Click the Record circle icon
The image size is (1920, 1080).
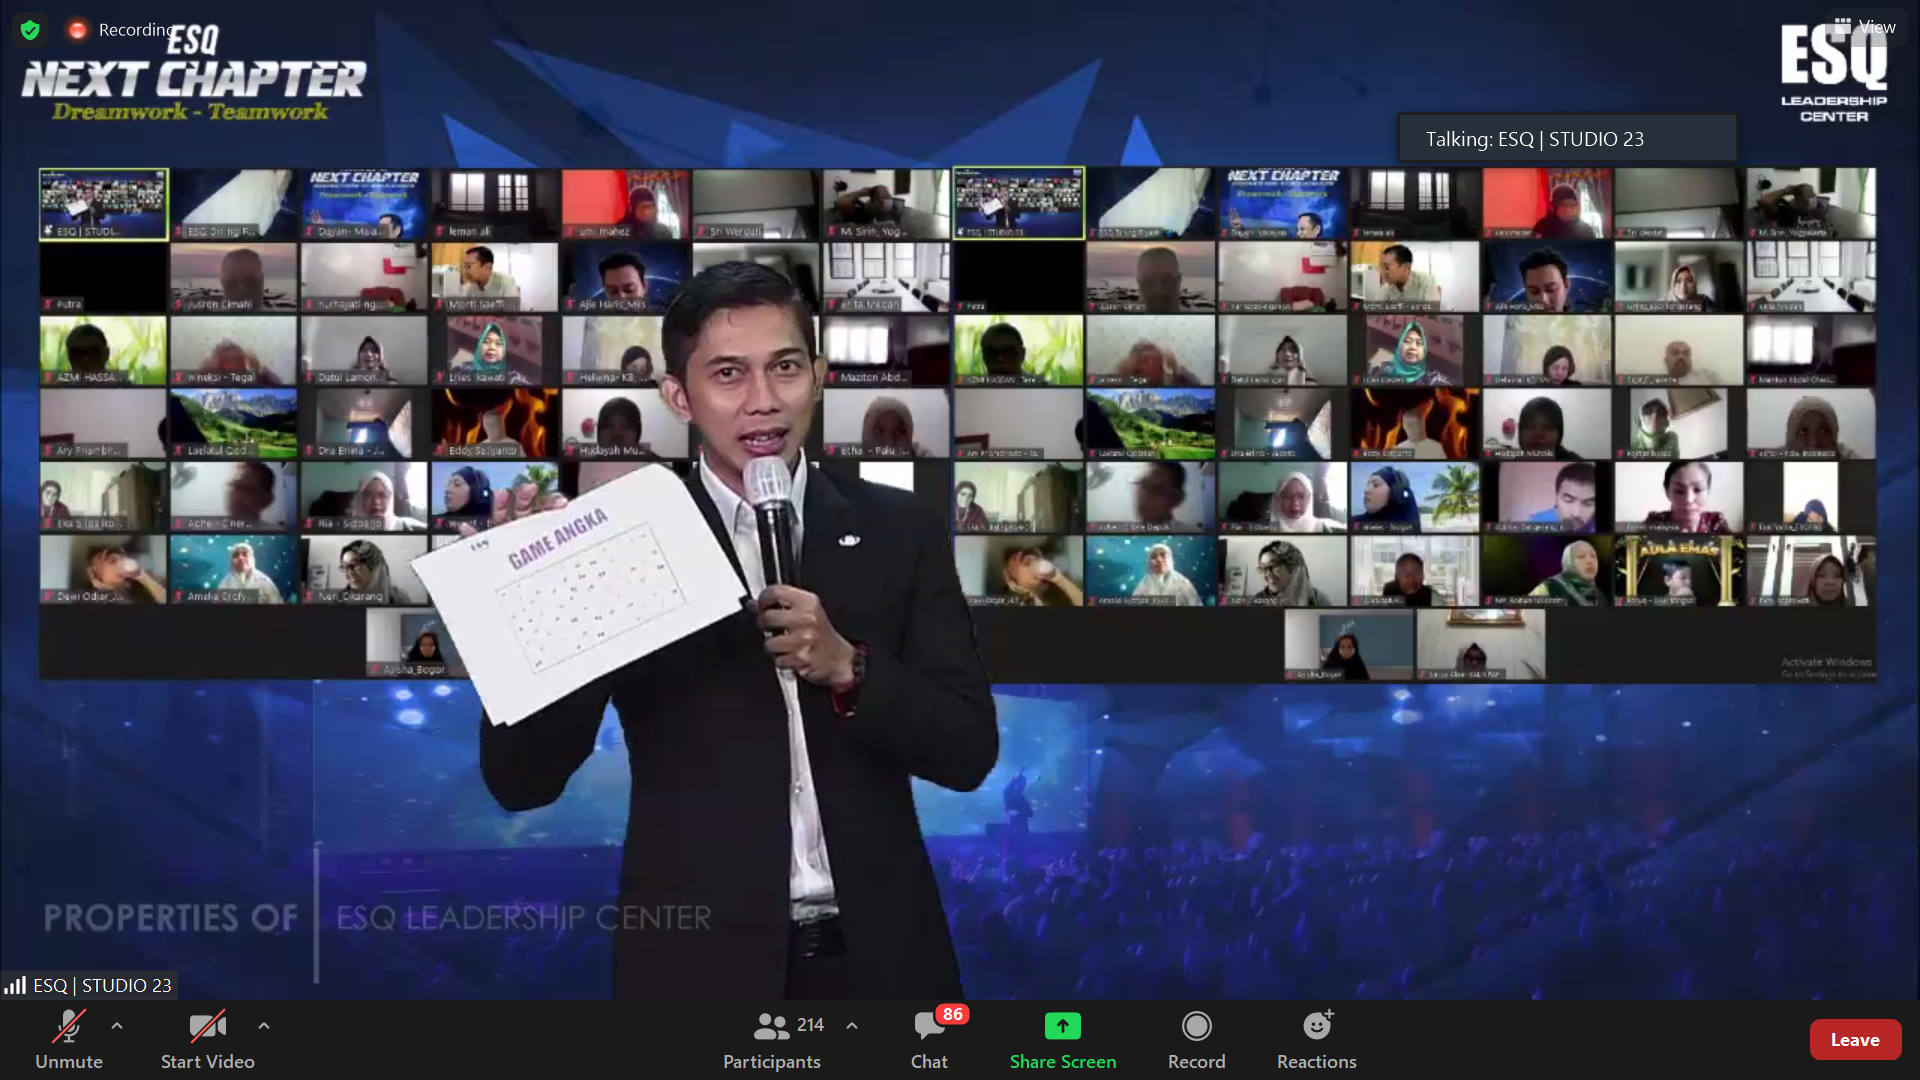(1196, 1026)
